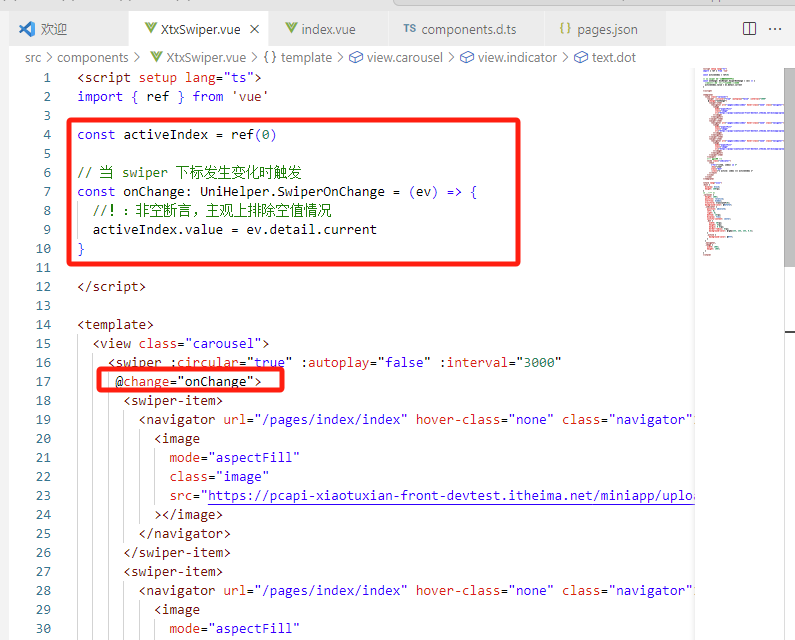Viewport: 795px width, 640px height.
Task: Click the non-null assertion comment line 8
Action: (x=212, y=210)
